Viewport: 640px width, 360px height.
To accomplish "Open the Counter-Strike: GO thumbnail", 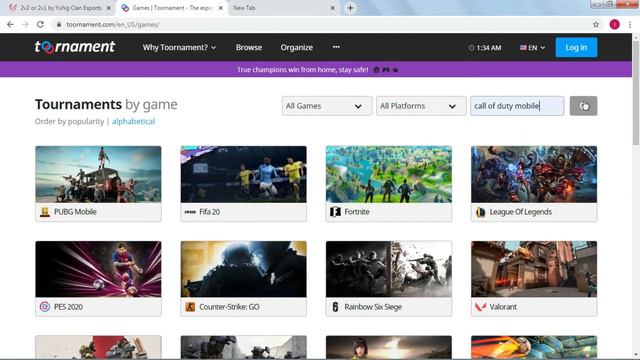I will 244,269.
